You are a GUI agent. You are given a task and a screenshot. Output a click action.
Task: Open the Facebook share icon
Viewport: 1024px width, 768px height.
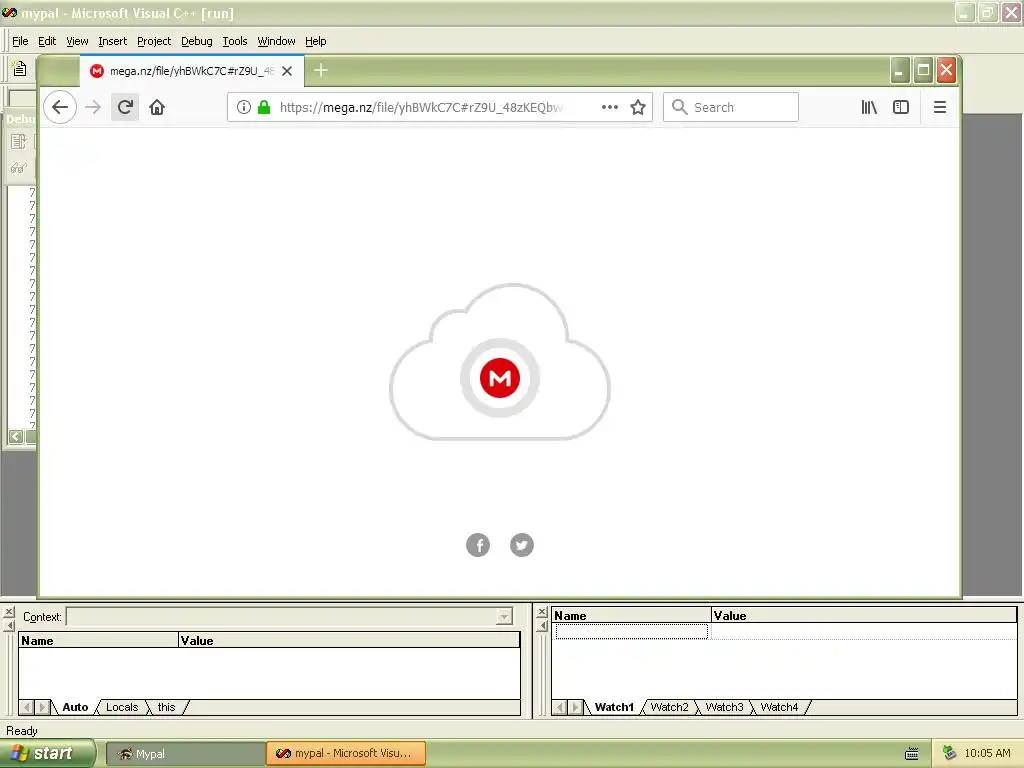[x=478, y=545]
